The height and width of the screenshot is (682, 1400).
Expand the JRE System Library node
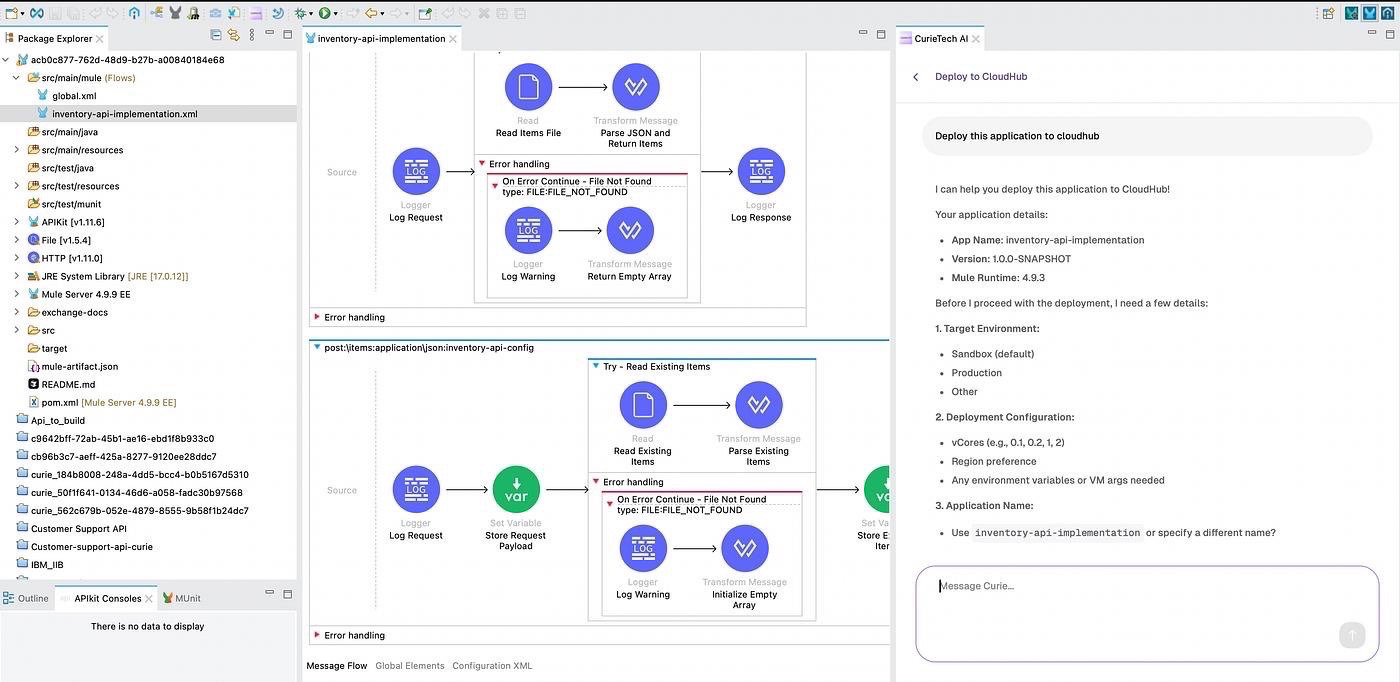[16, 276]
